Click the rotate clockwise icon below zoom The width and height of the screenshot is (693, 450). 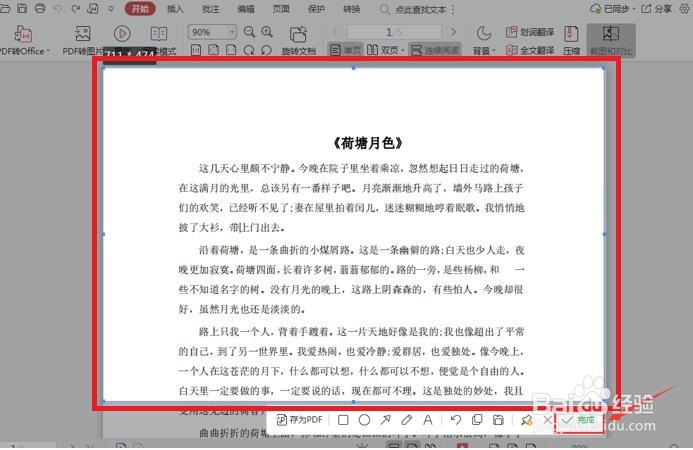tap(249, 50)
